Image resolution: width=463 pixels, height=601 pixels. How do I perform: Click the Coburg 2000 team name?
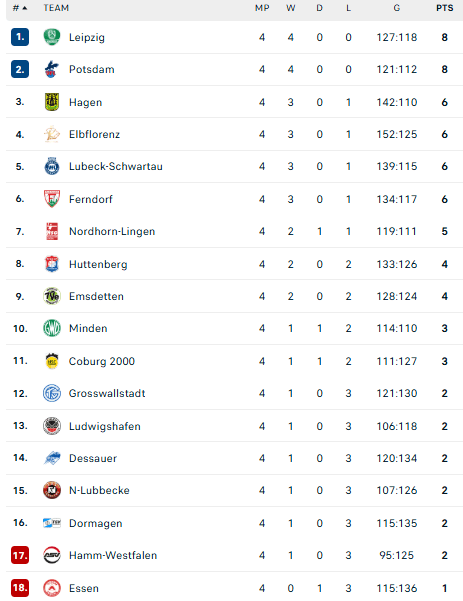(x=102, y=361)
